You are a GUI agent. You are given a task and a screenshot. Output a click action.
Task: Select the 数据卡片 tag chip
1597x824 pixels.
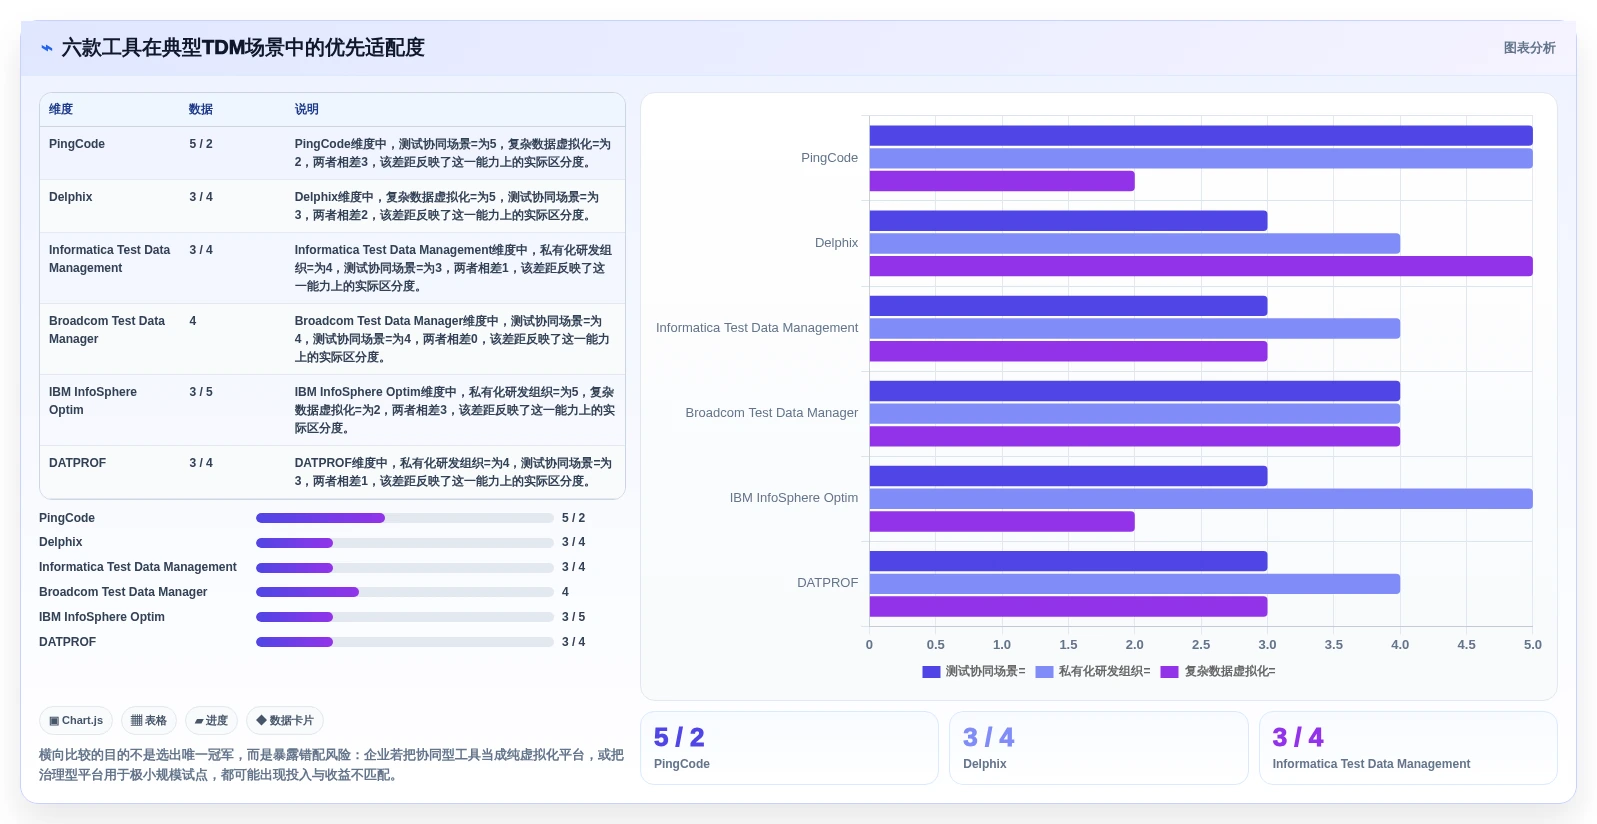(285, 720)
